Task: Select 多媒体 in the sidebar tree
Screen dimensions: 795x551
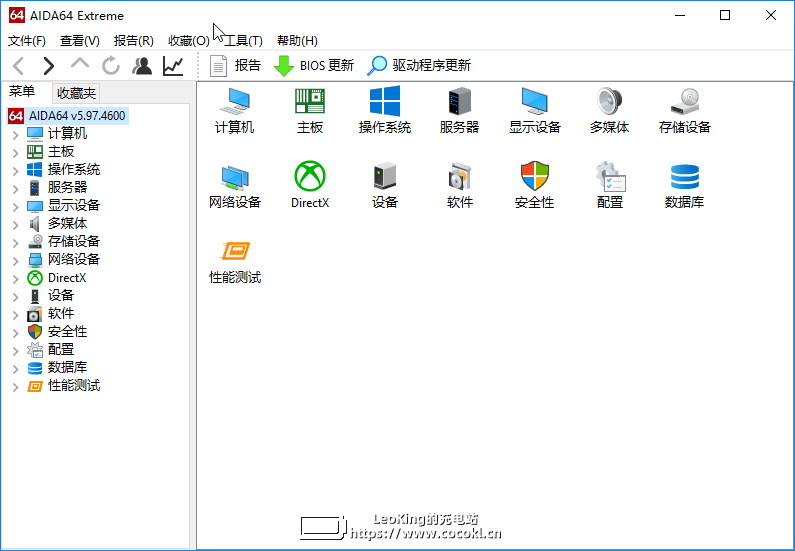Action: pyautogui.click(x=67, y=224)
